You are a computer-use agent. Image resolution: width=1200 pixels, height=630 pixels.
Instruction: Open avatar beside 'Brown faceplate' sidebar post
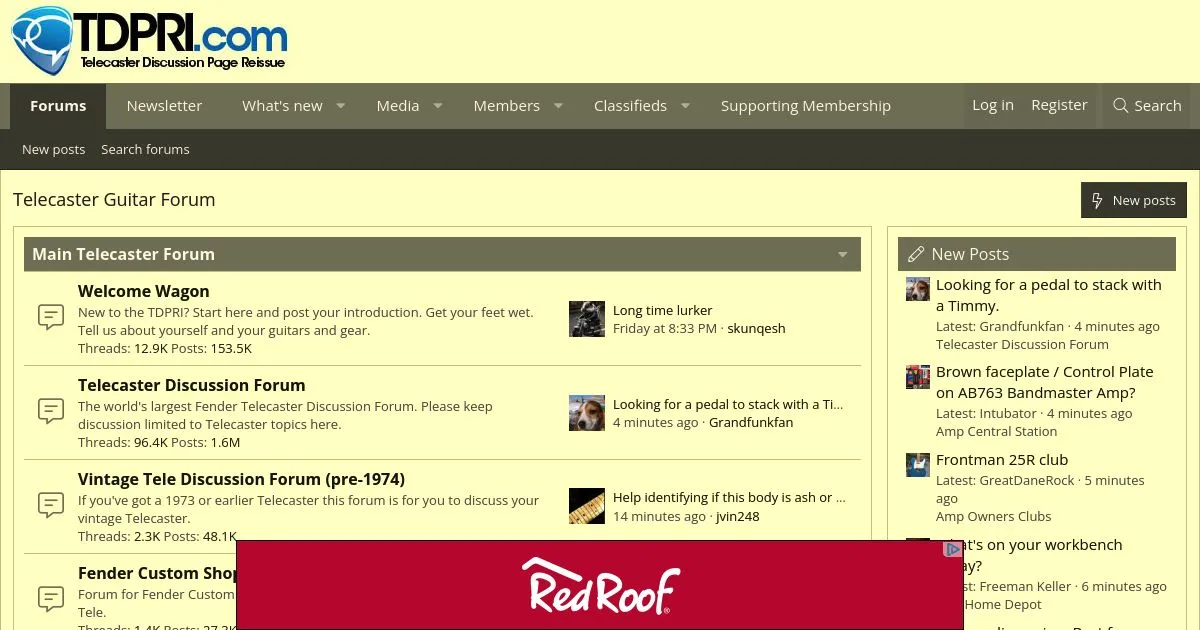(918, 377)
